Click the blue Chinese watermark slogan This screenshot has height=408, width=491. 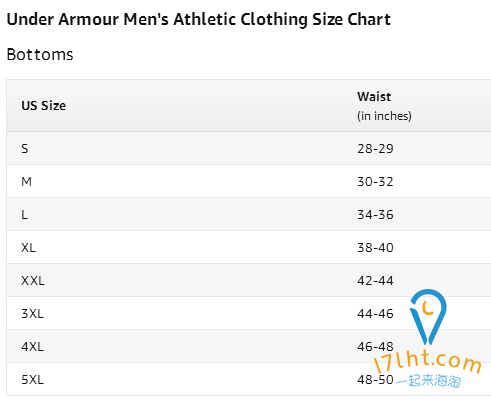coord(429,381)
